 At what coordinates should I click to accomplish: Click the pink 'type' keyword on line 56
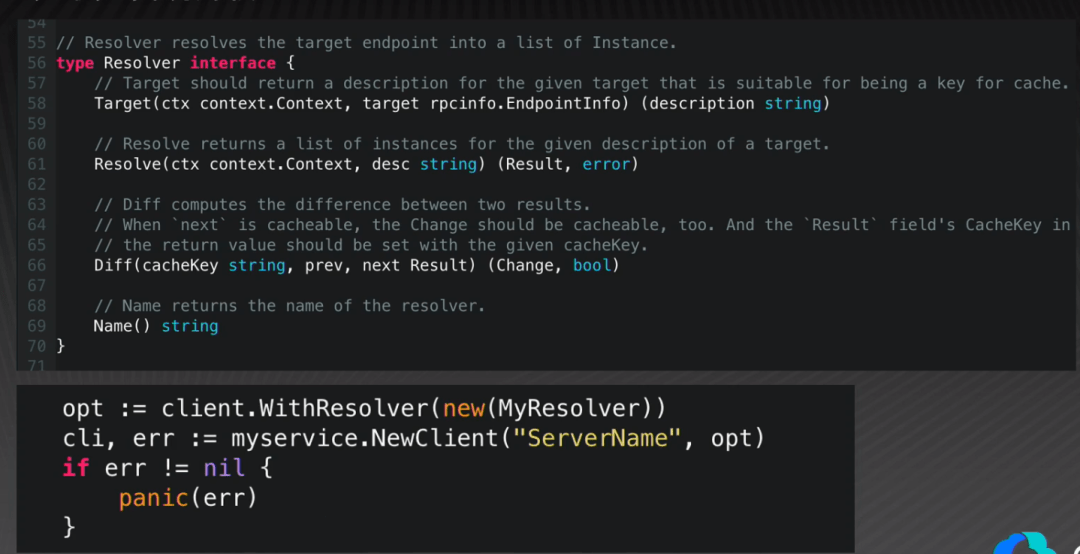click(75, 63)
